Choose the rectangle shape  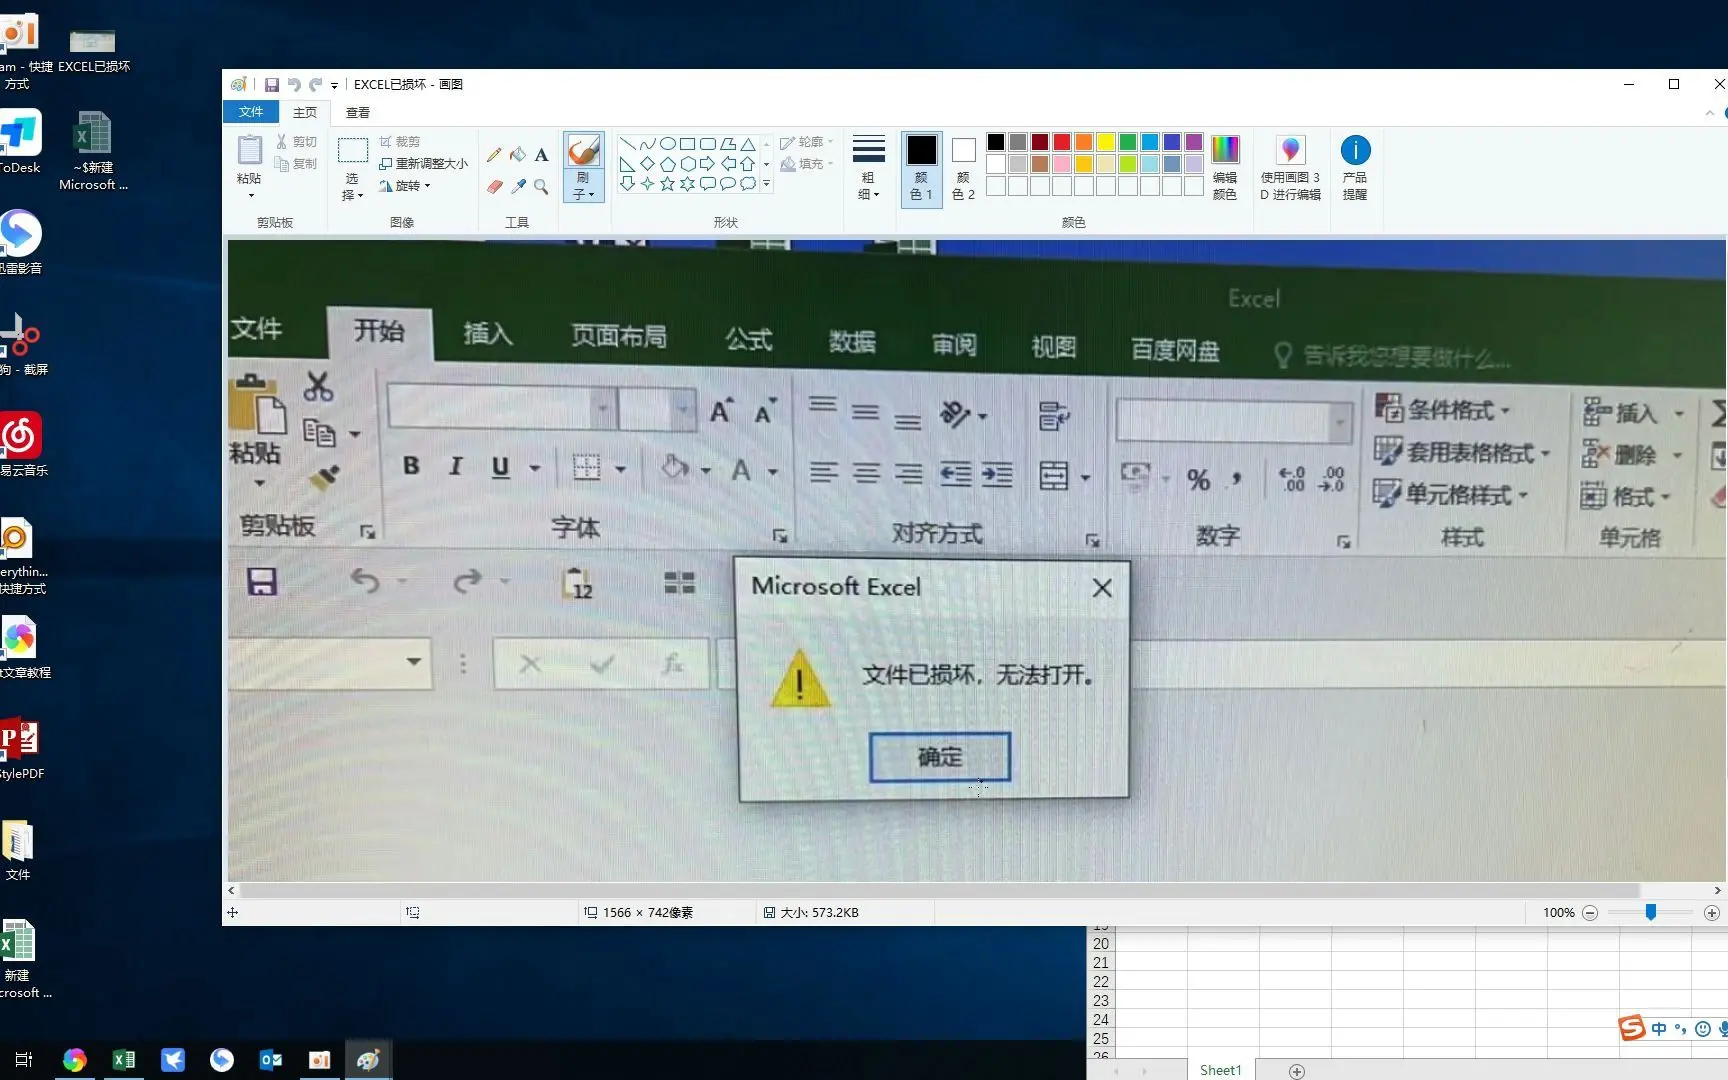[x=687, y=144]
